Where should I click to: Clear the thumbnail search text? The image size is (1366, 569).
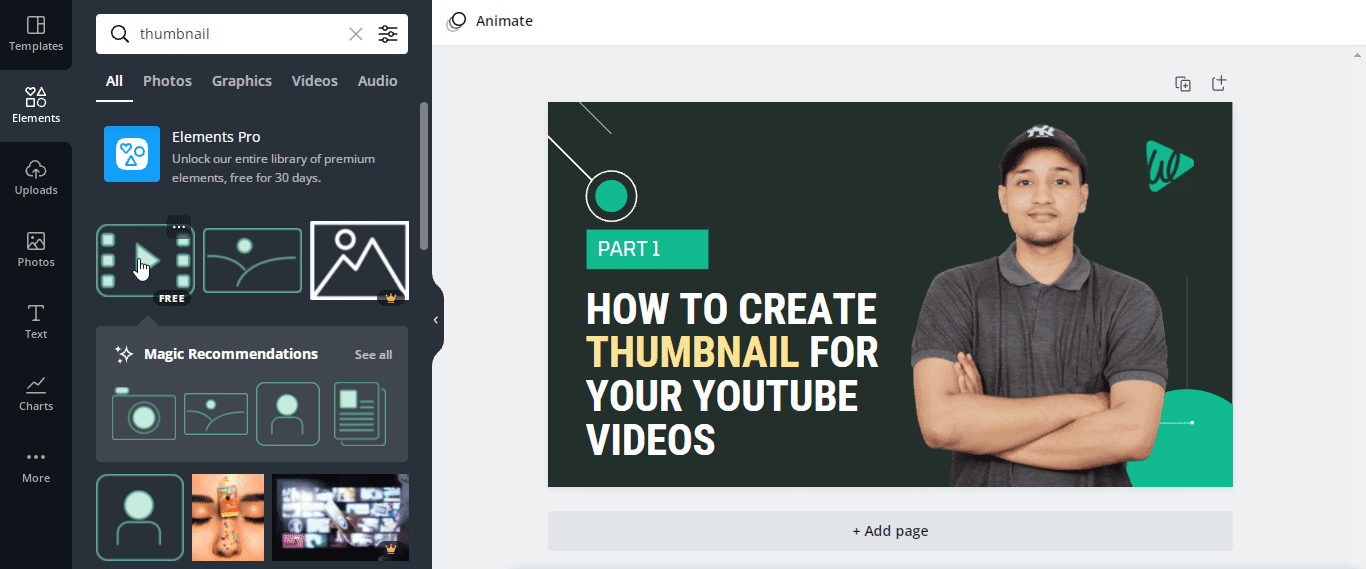pos(356,34)
